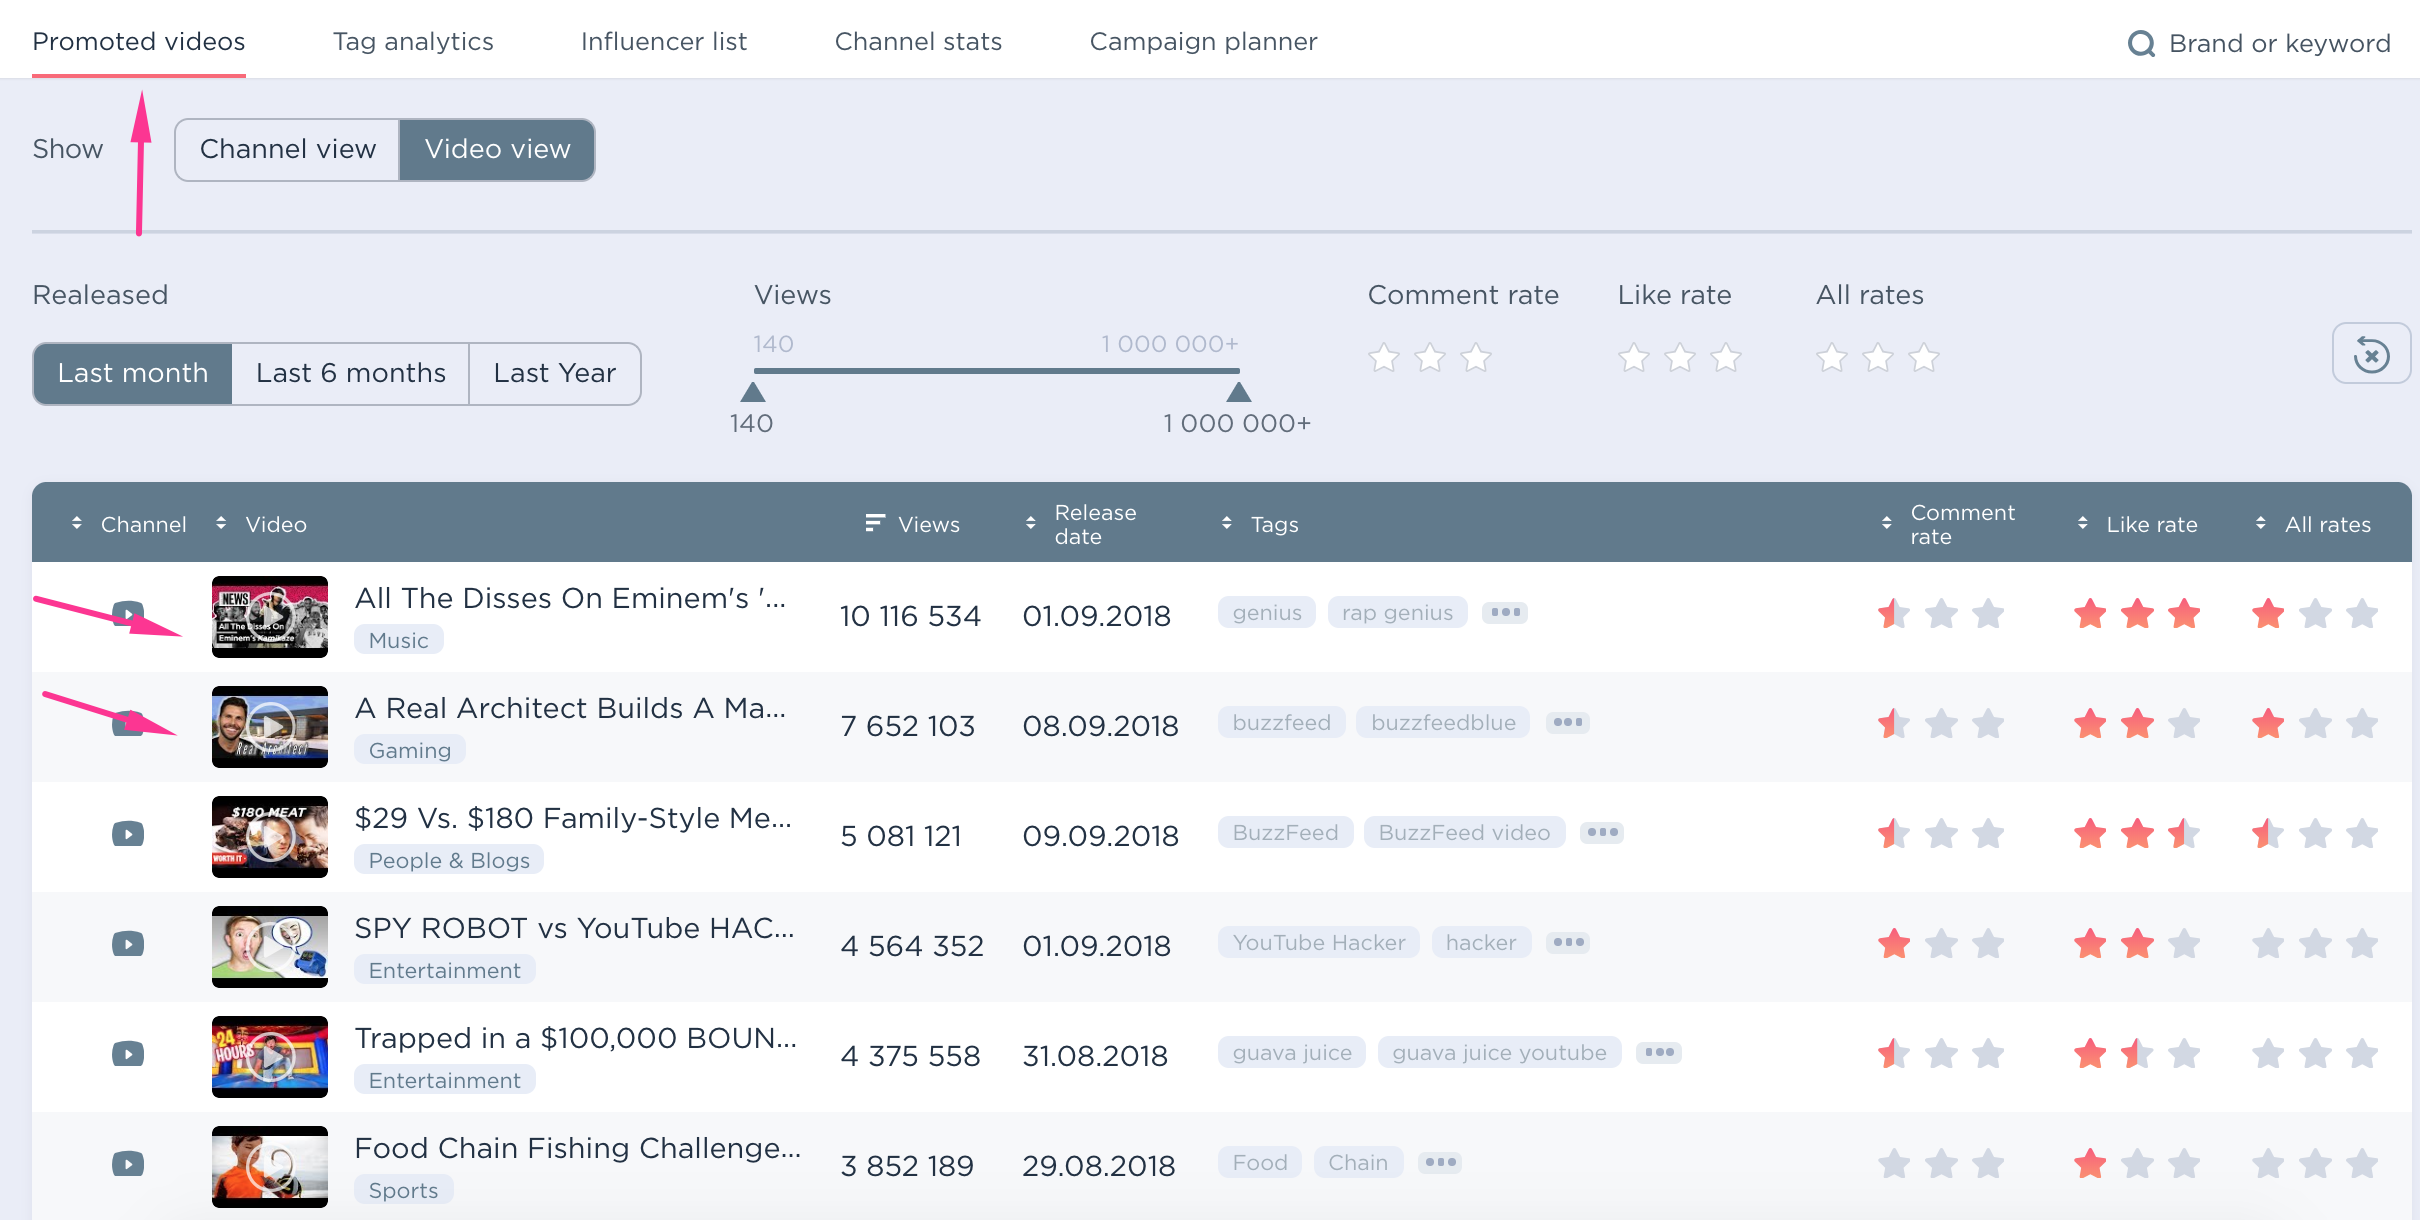Open the Tag analytics tab
The width and height of the screenshot is (2420, 1220).
coord(413,42)
